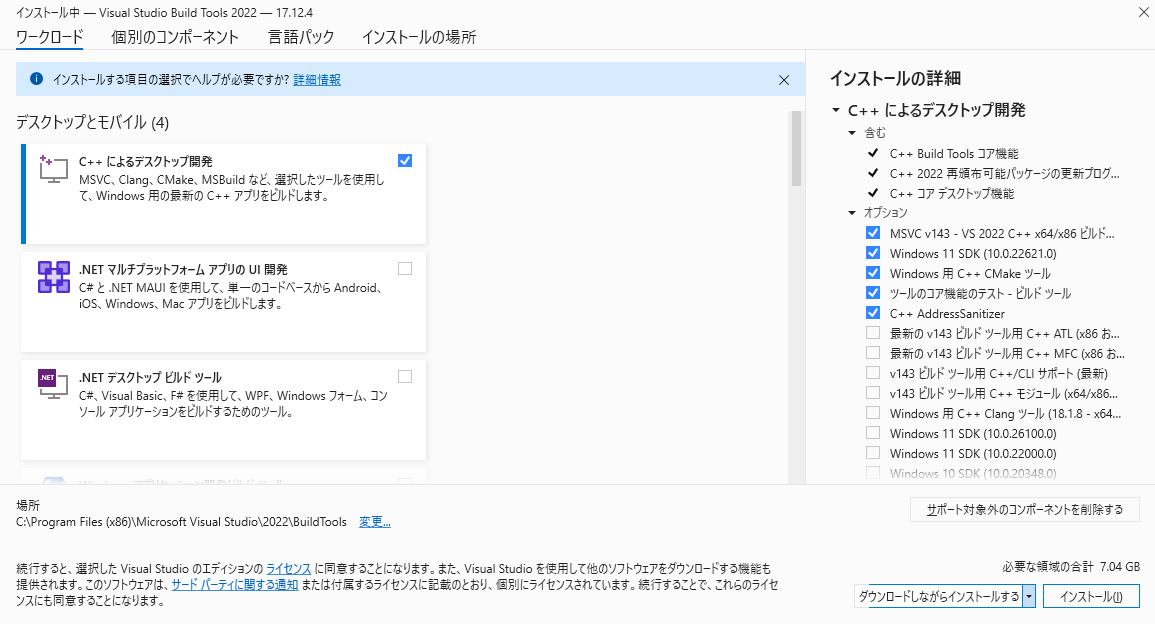1155x624 pixels.
Task: Click the .NET multiplatform app UI icon
Action: [53, 277]
